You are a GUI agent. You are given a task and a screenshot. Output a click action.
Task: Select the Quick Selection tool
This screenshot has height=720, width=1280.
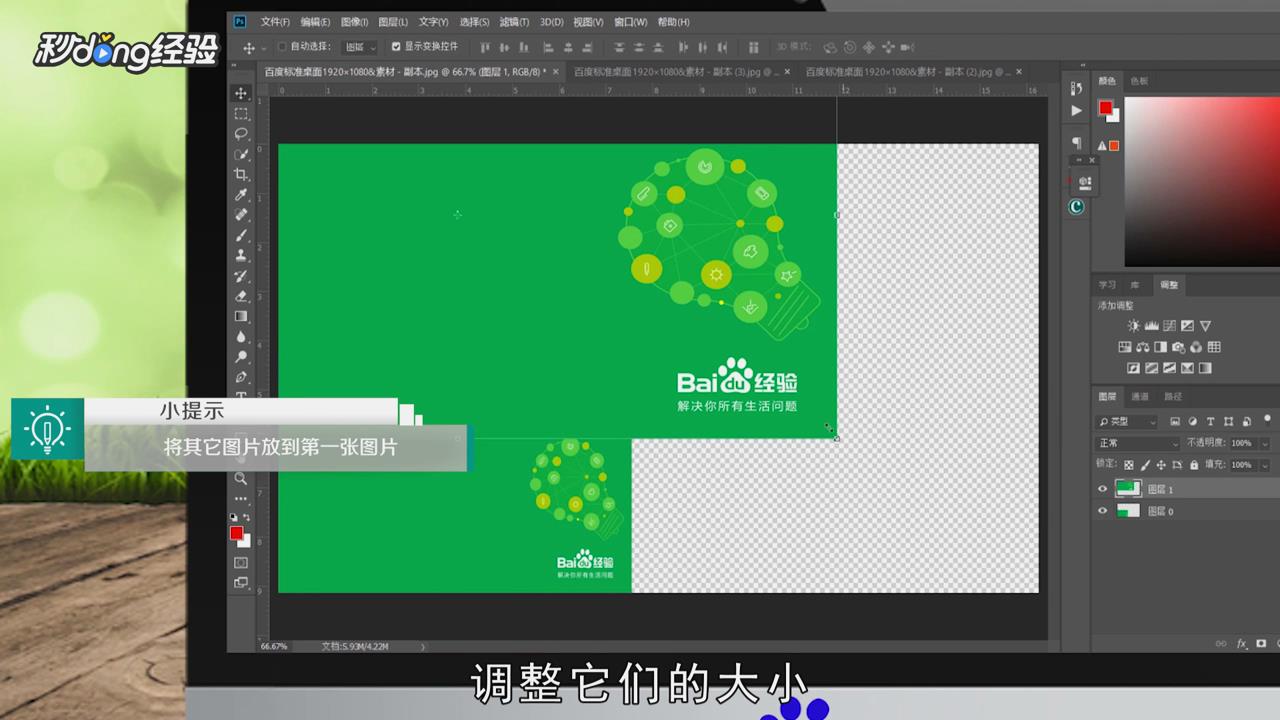click(x=241, y=154)
